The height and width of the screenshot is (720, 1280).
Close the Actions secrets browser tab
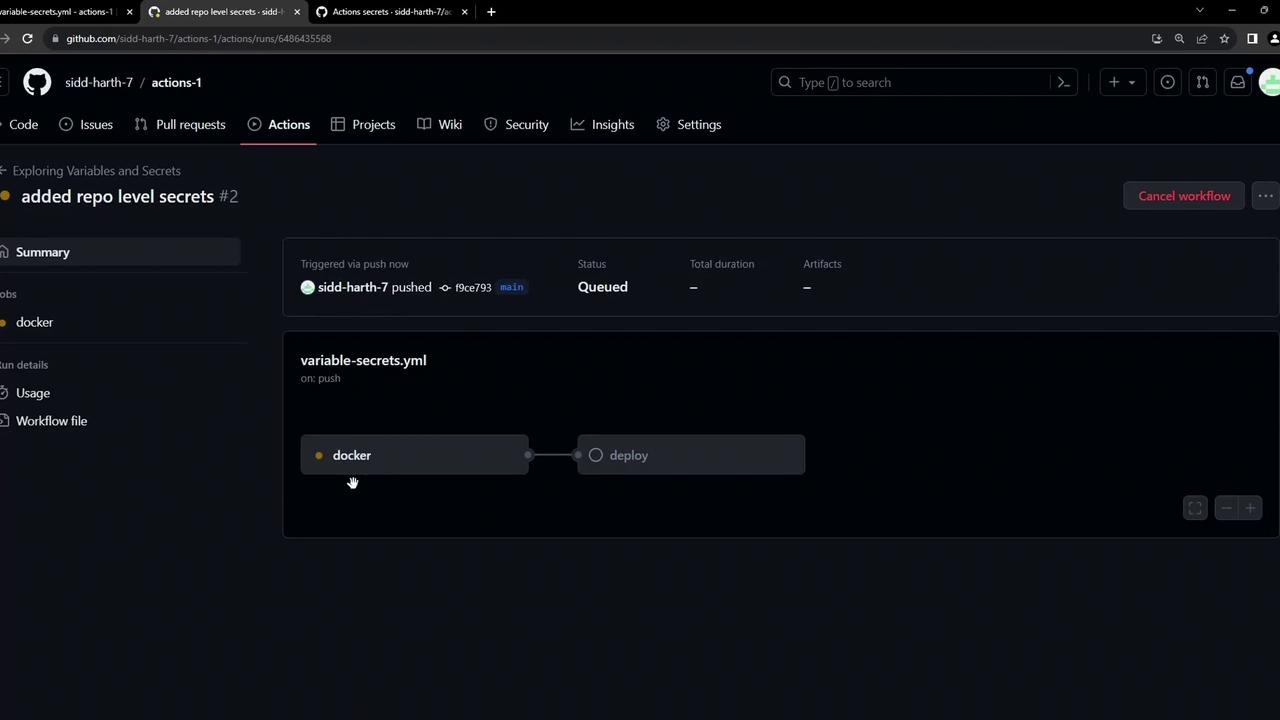click(464, 12)
